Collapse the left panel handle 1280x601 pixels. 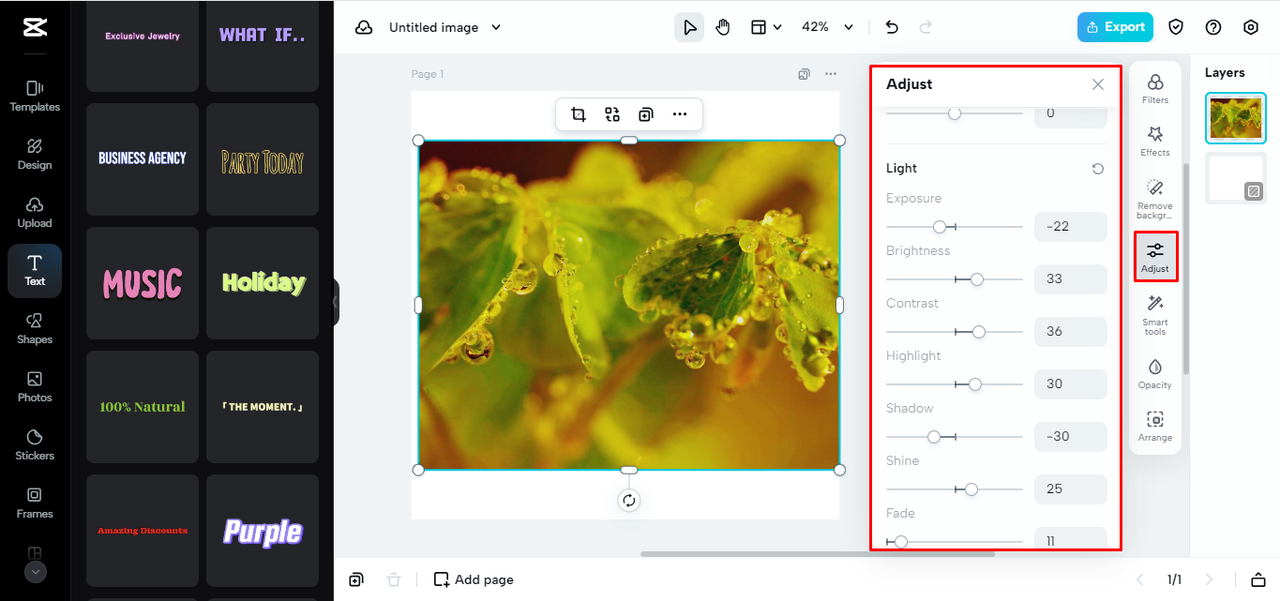point(337,302)
